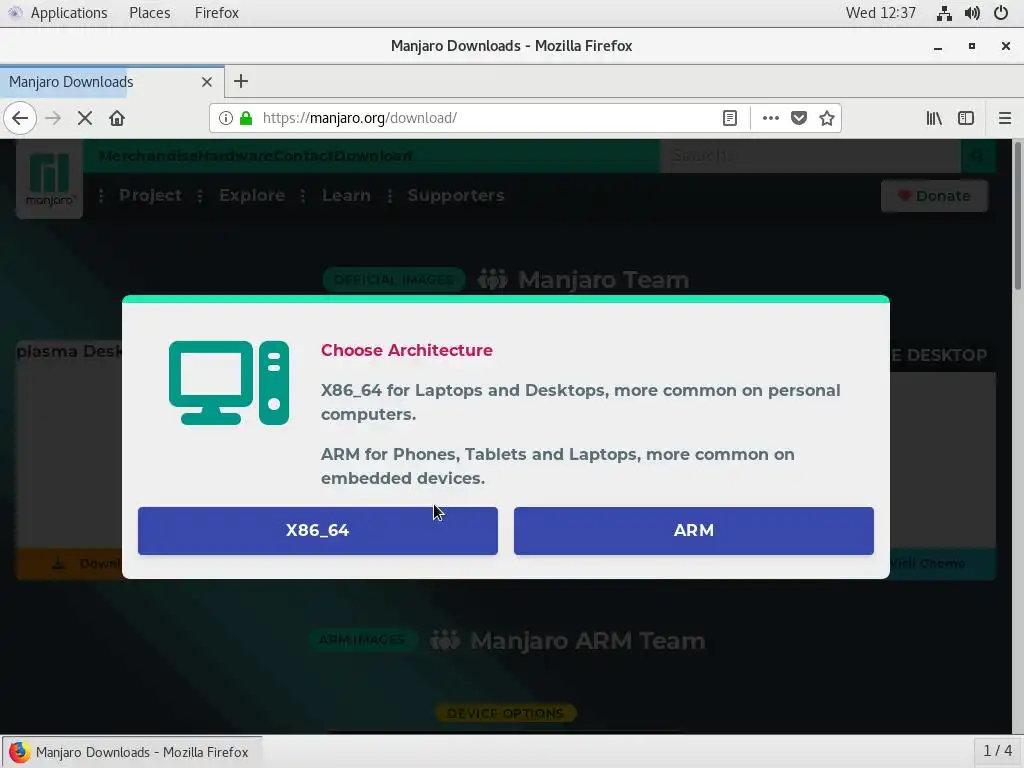The image size is (1024, 768).
Task: Switch workspace using the 1/4 indicator
Action: 997,751
